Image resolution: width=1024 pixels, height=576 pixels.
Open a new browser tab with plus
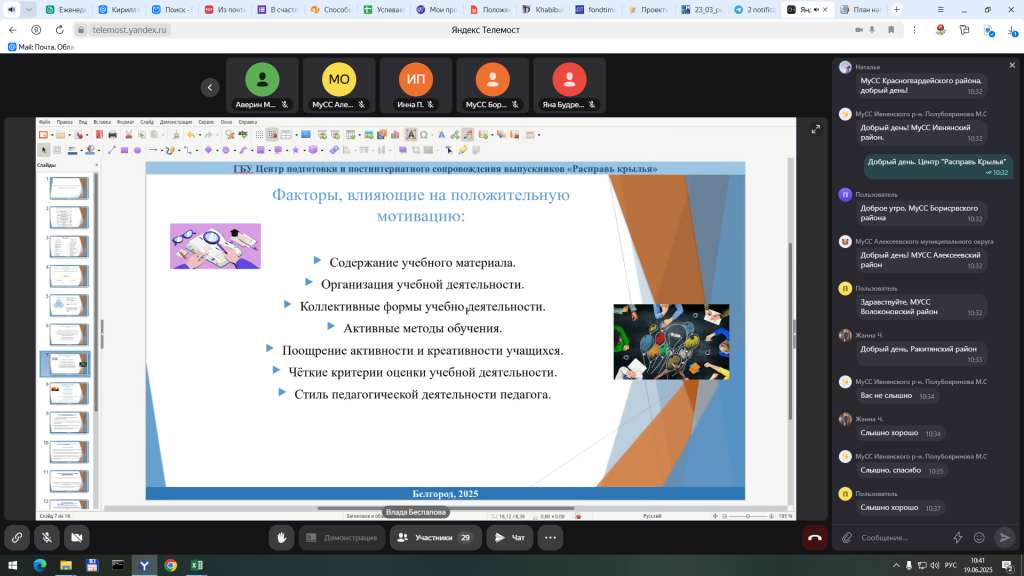(897, 10)
